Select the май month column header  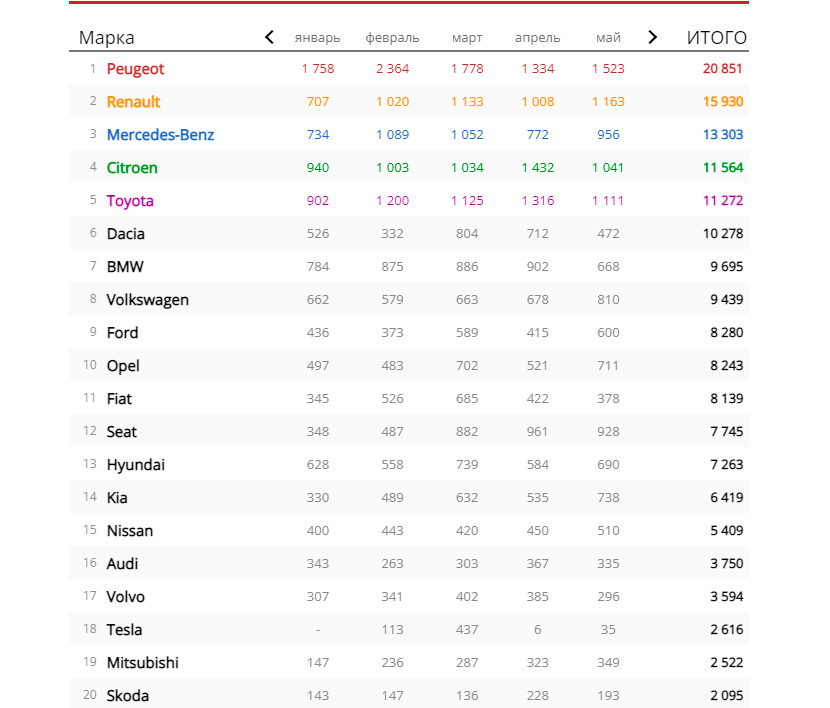tap(608, 38)
